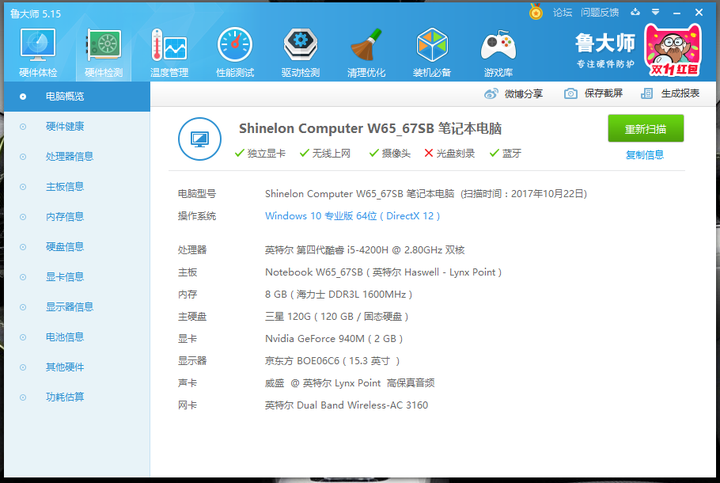Screen dimensions: 720x483
Task: Click the 摄像头 feature indicator
Action: (390, 153)
